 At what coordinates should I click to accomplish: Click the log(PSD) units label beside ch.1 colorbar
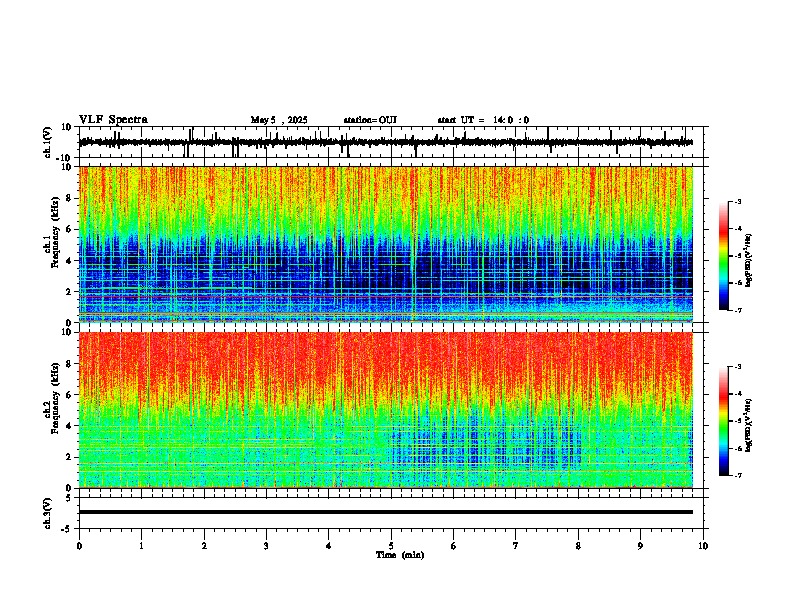[749, 261]
